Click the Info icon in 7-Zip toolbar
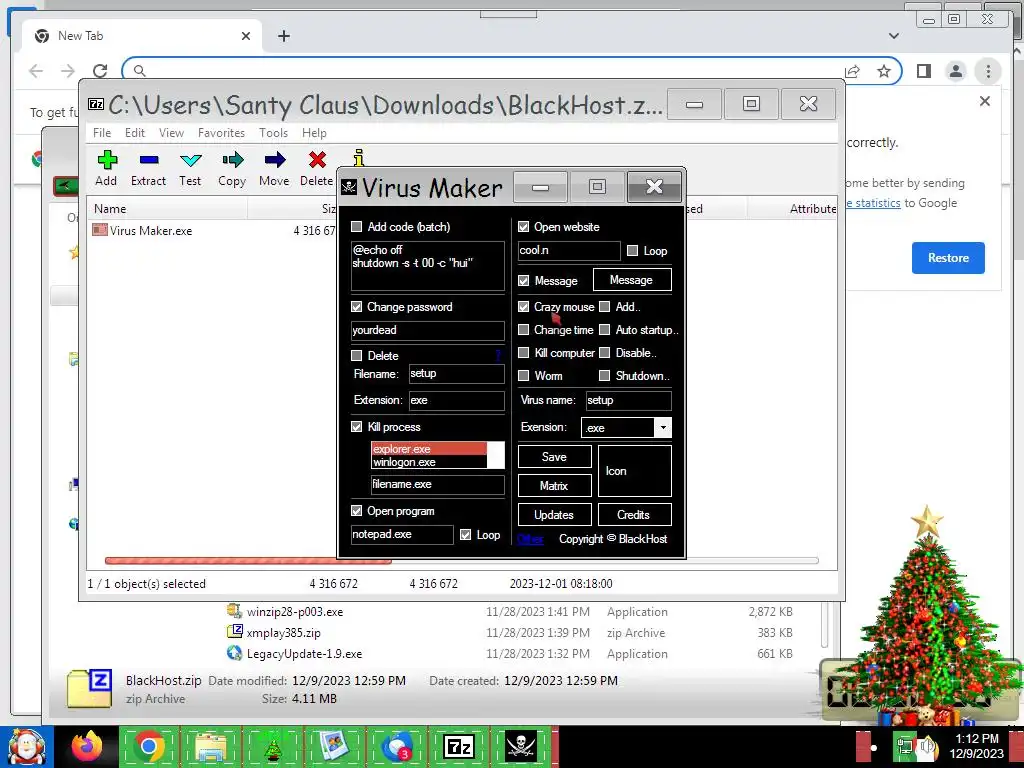 [359, 158]
